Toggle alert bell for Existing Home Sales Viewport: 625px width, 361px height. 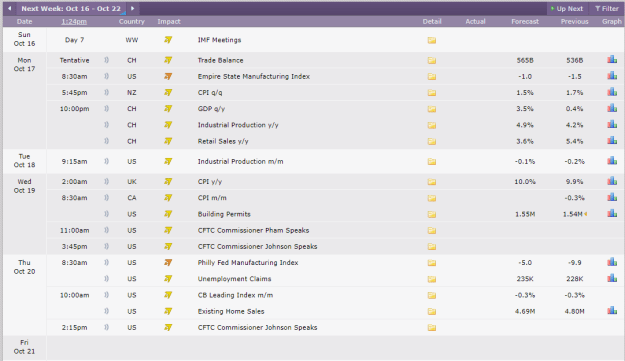106,311
